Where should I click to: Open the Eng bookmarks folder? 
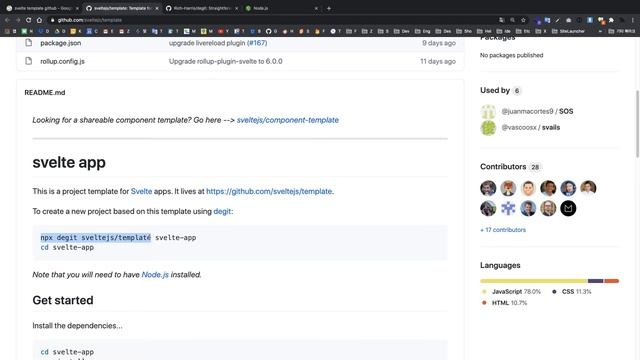(x=423, y=31)
